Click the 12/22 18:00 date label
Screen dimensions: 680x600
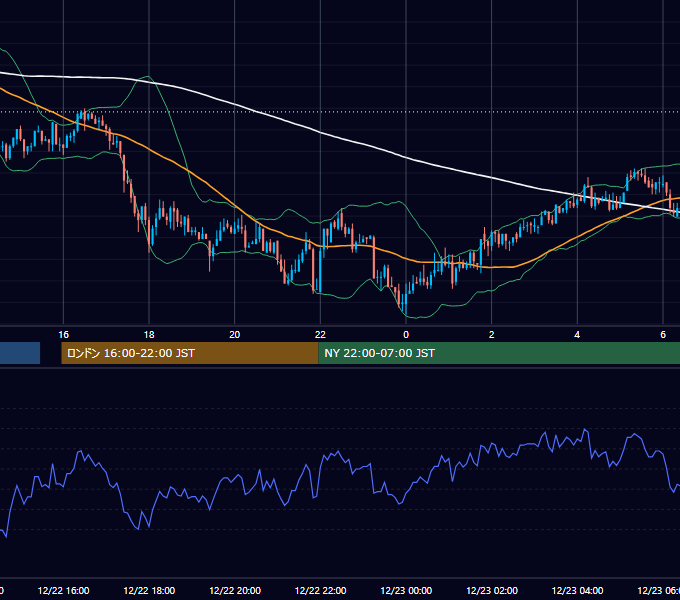click(149, 590)
